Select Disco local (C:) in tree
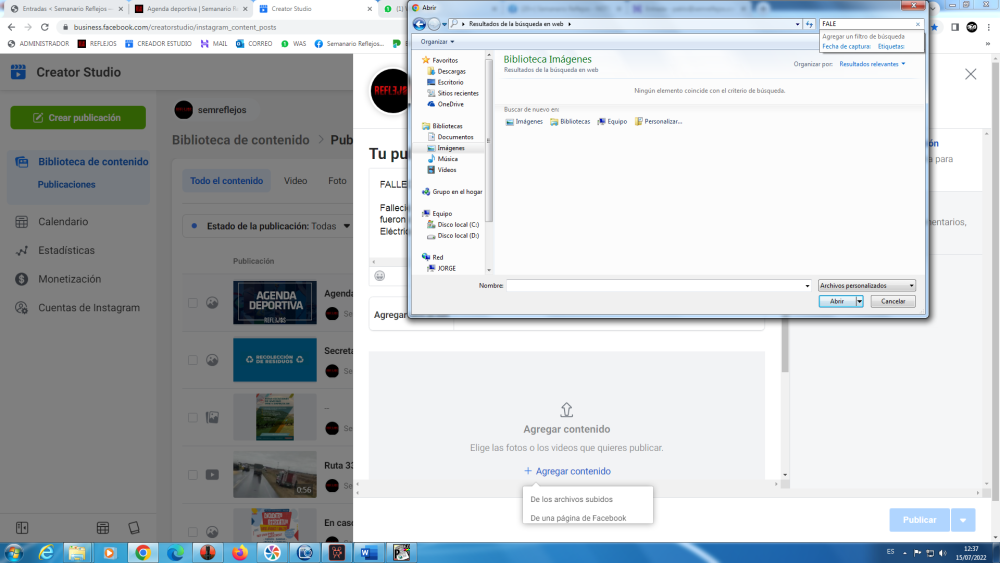 (453, 224)
